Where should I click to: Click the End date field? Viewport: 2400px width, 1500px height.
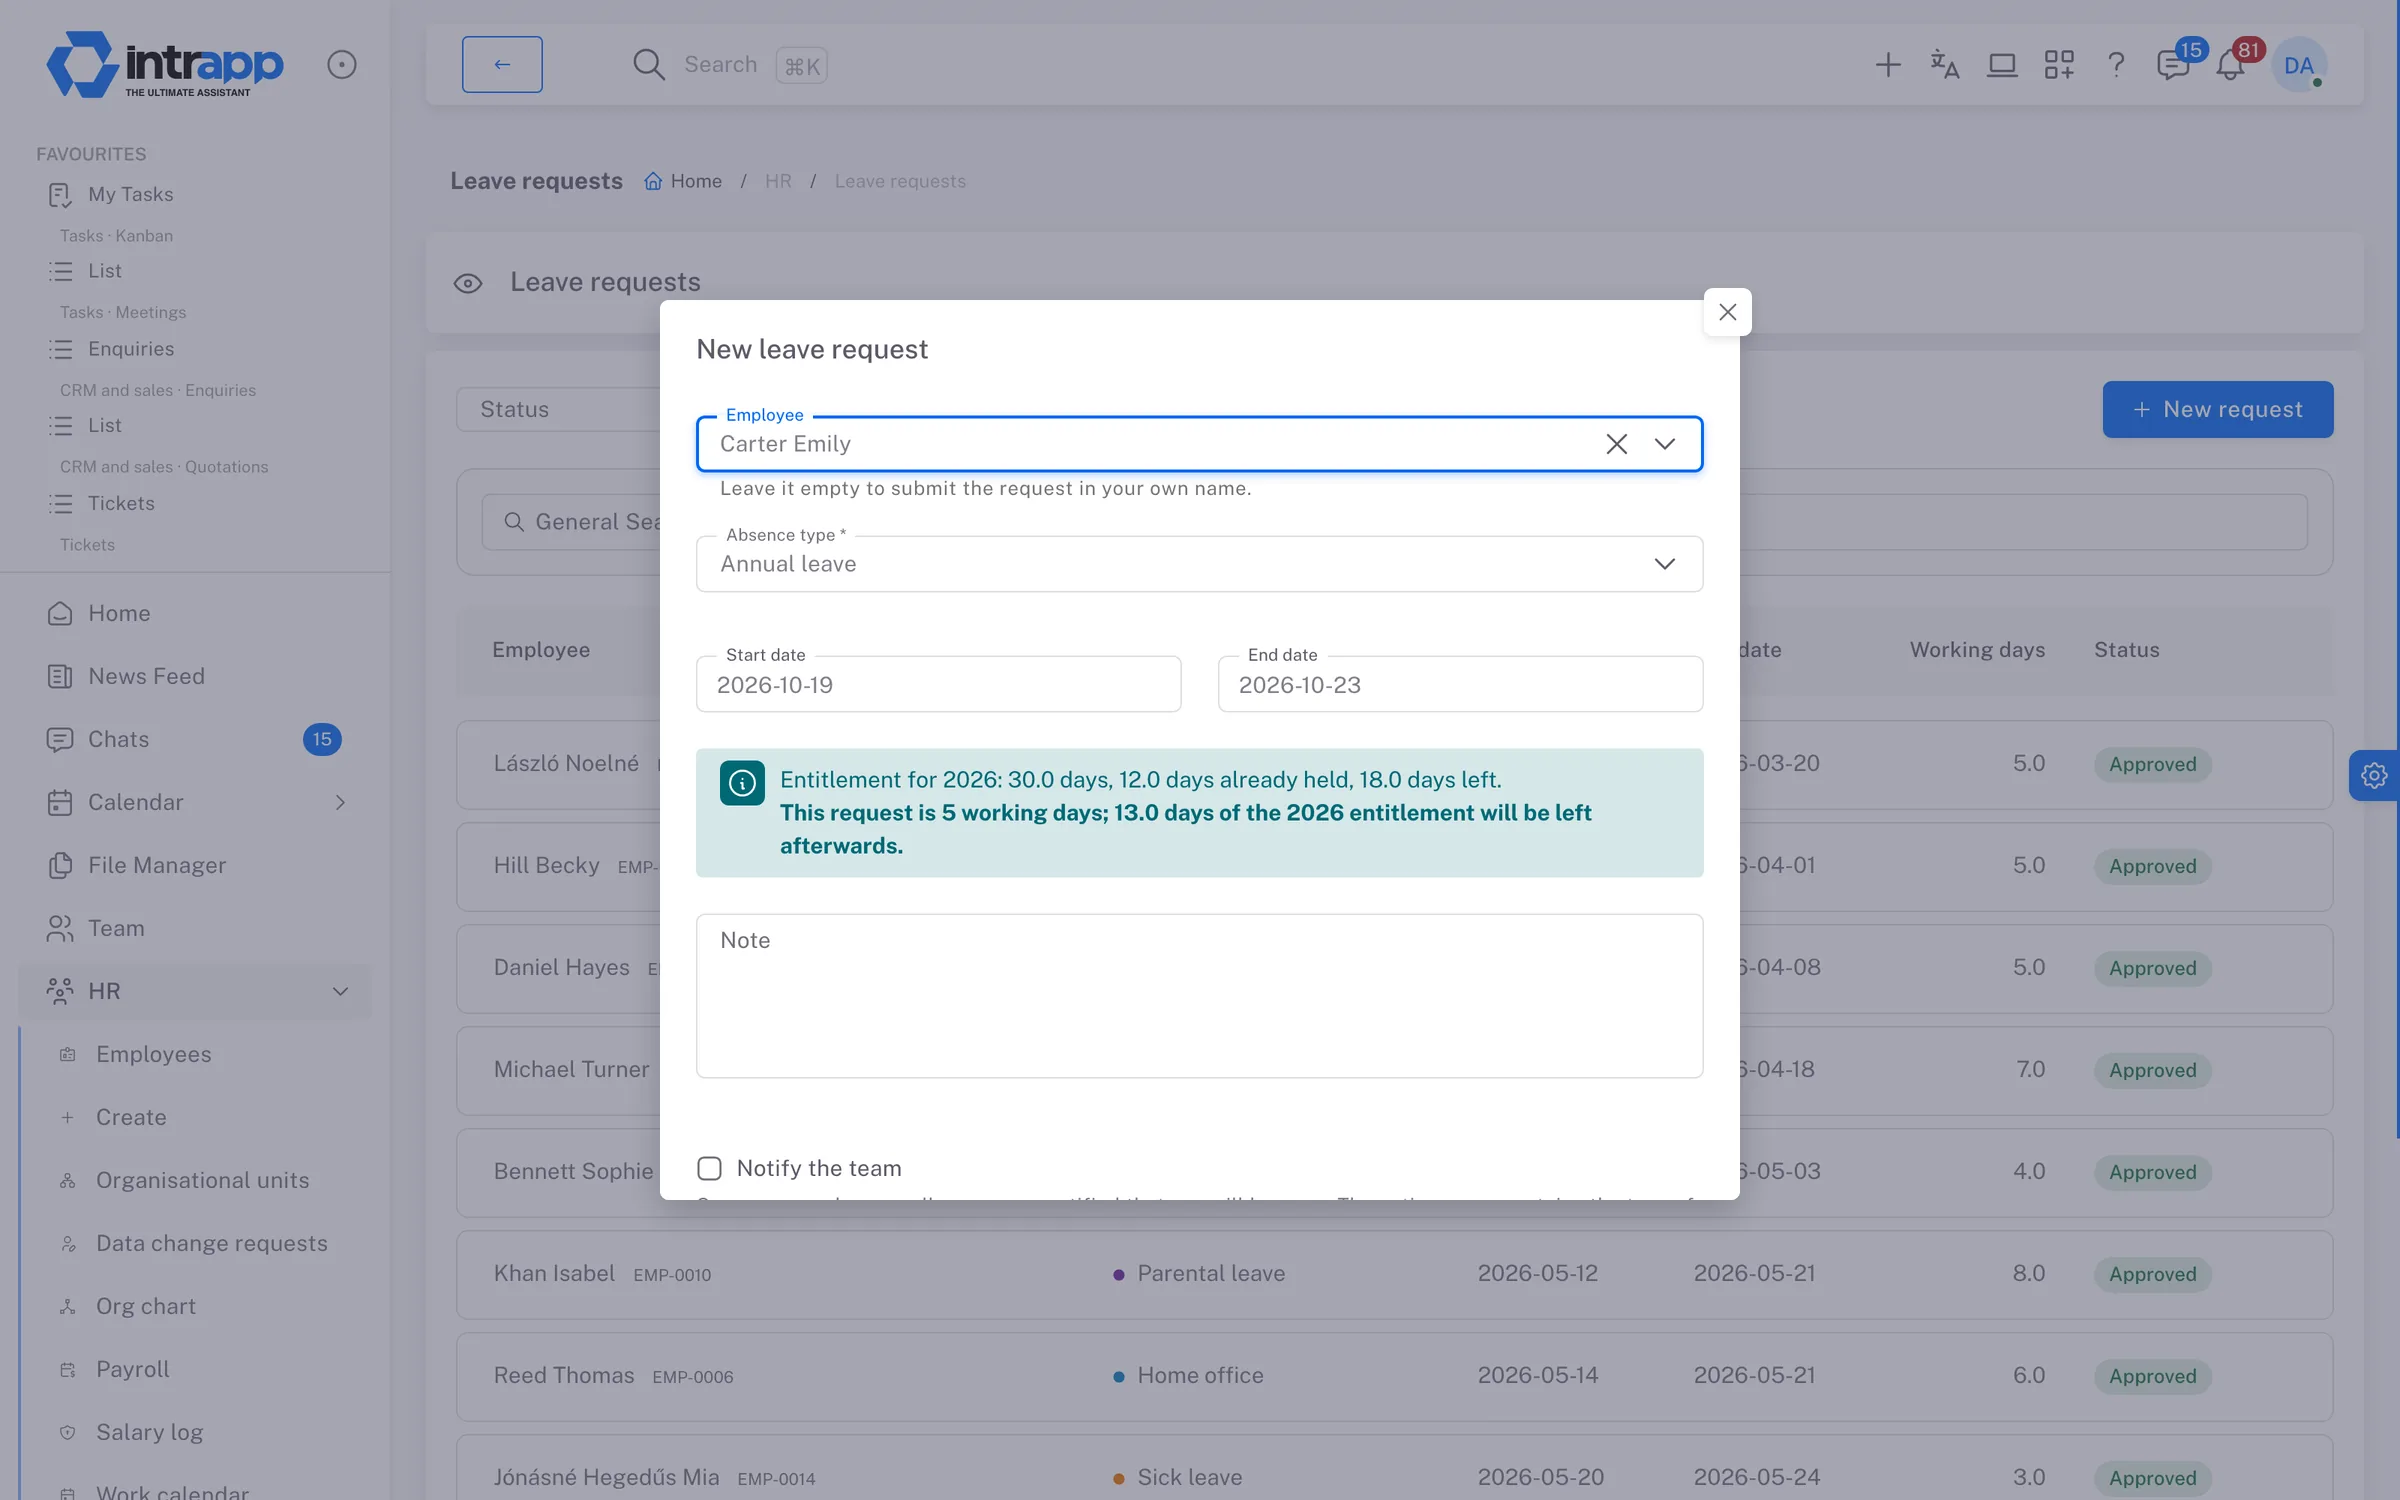point(1460,684)
